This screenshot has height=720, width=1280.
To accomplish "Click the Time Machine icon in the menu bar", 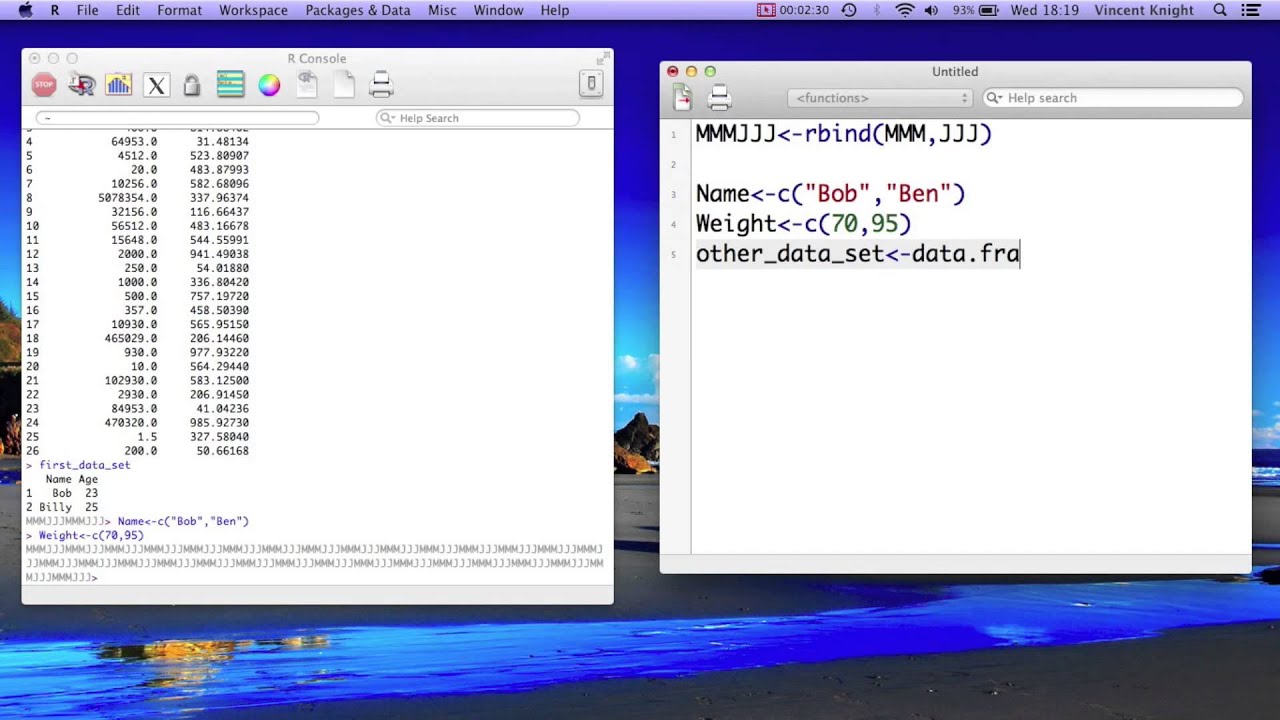I will click(x=849, y=10).
